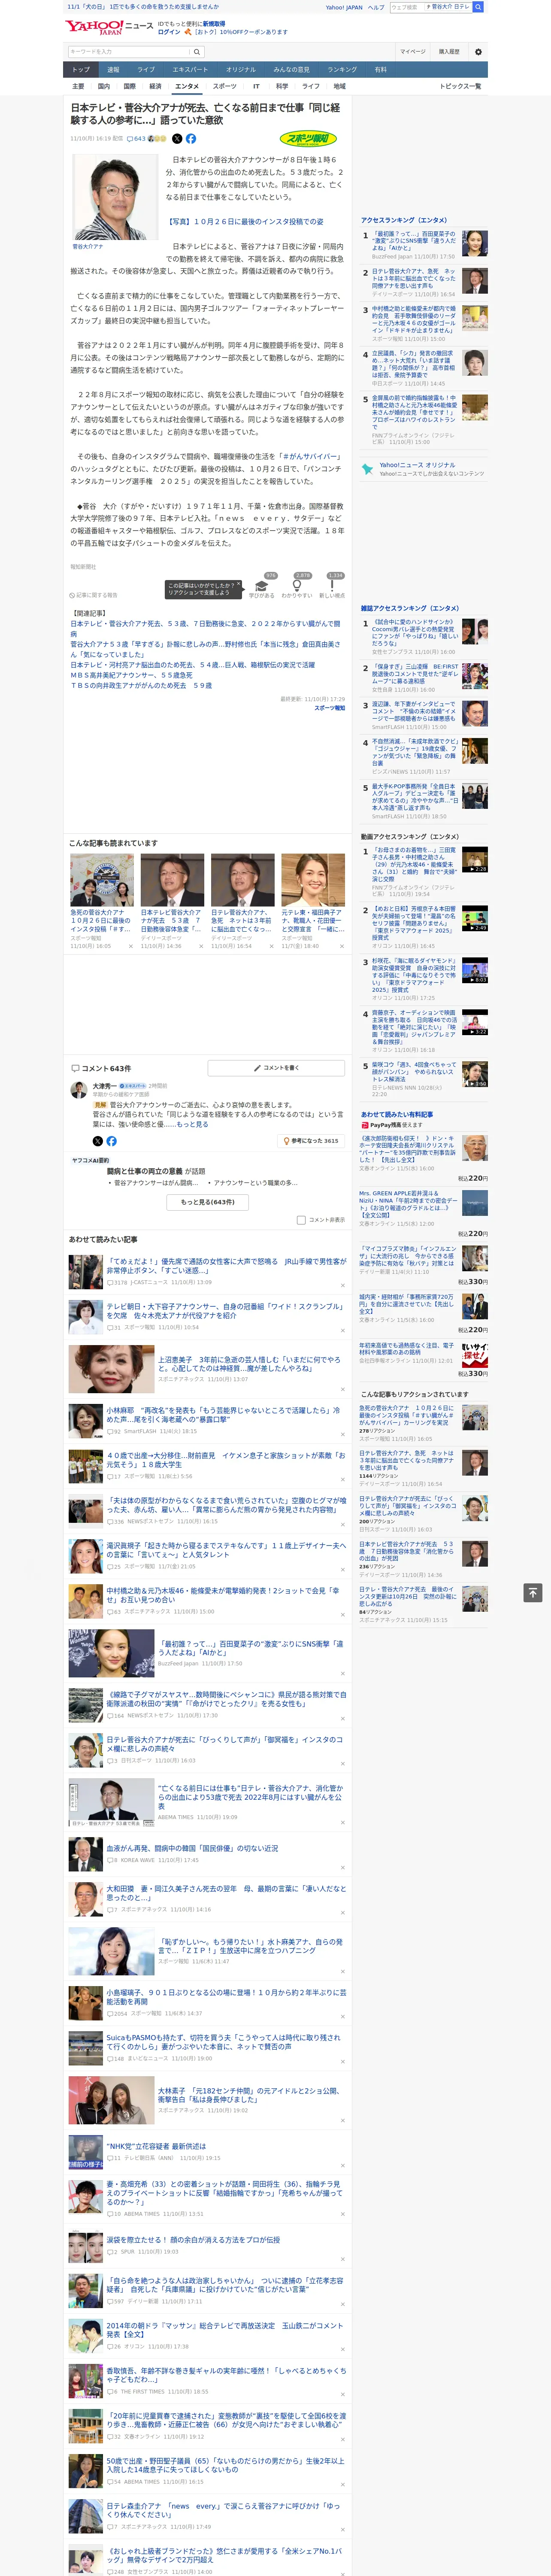Screen dimensions: 551x2576
Task: Select the ライブ tab in dark navigation bar
Action: tap(146, 70)
